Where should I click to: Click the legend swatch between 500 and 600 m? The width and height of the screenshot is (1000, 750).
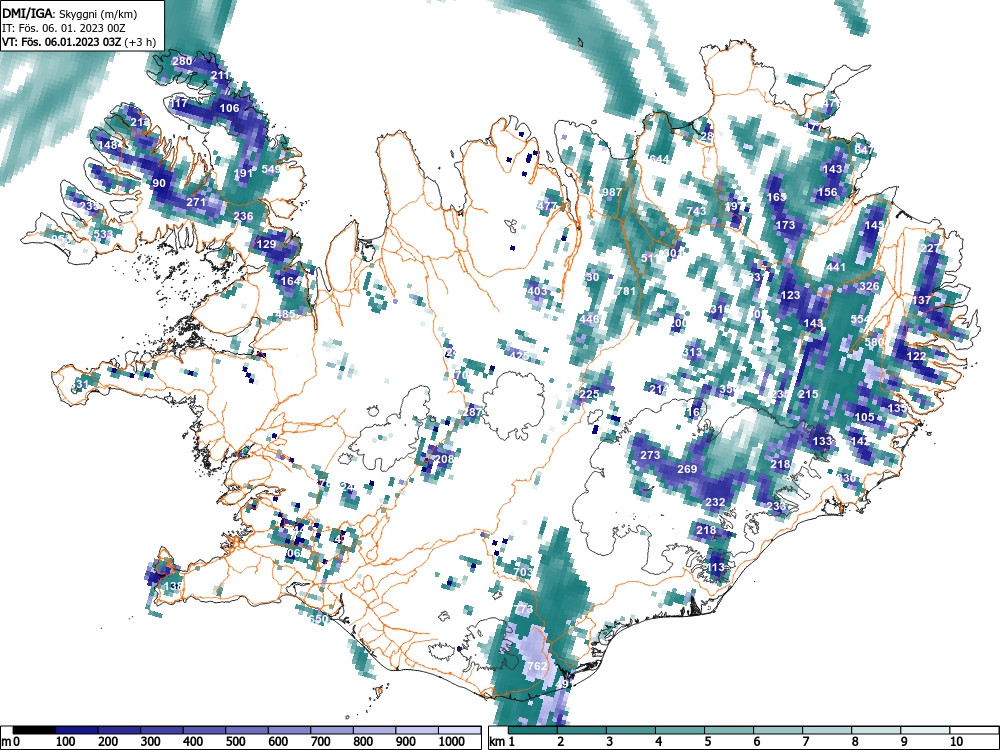pos(247,730)
